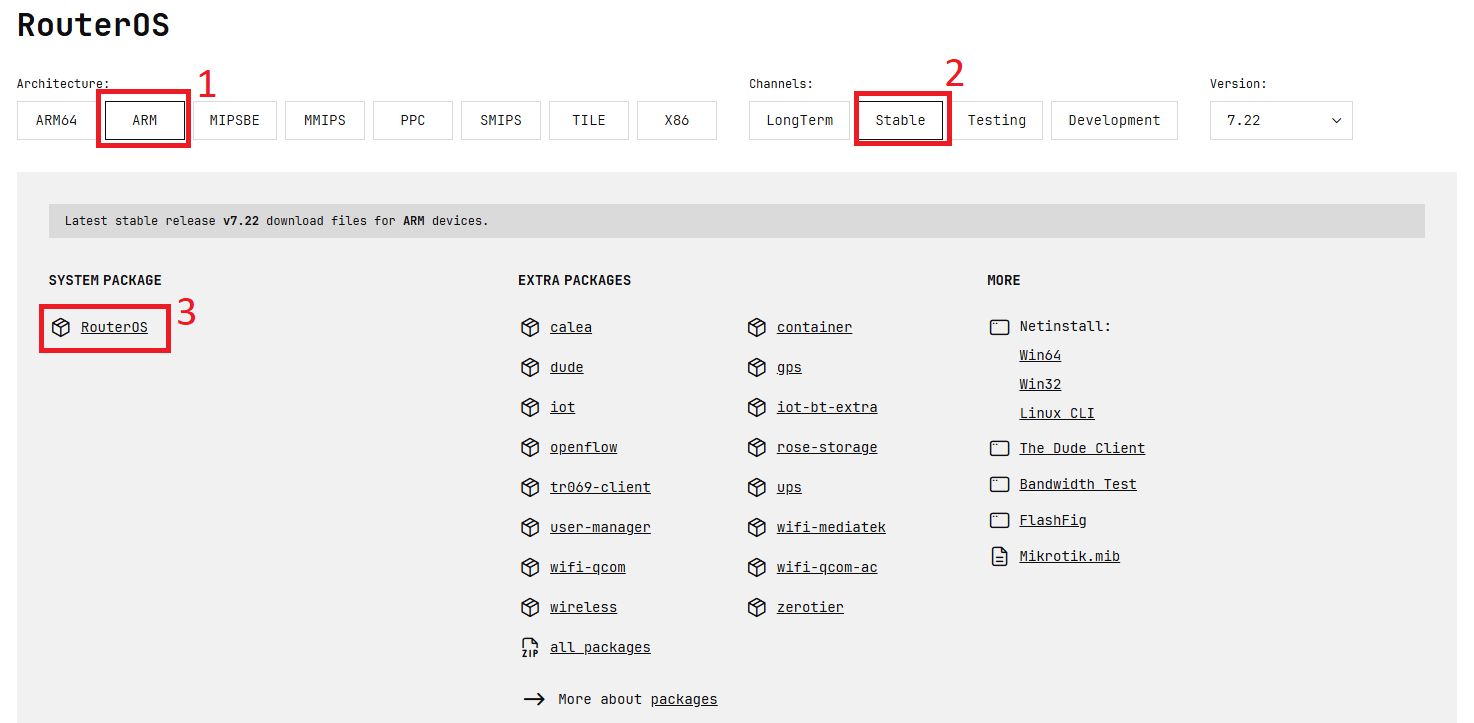Click the ZIP icon for all packages

[530, 648]
